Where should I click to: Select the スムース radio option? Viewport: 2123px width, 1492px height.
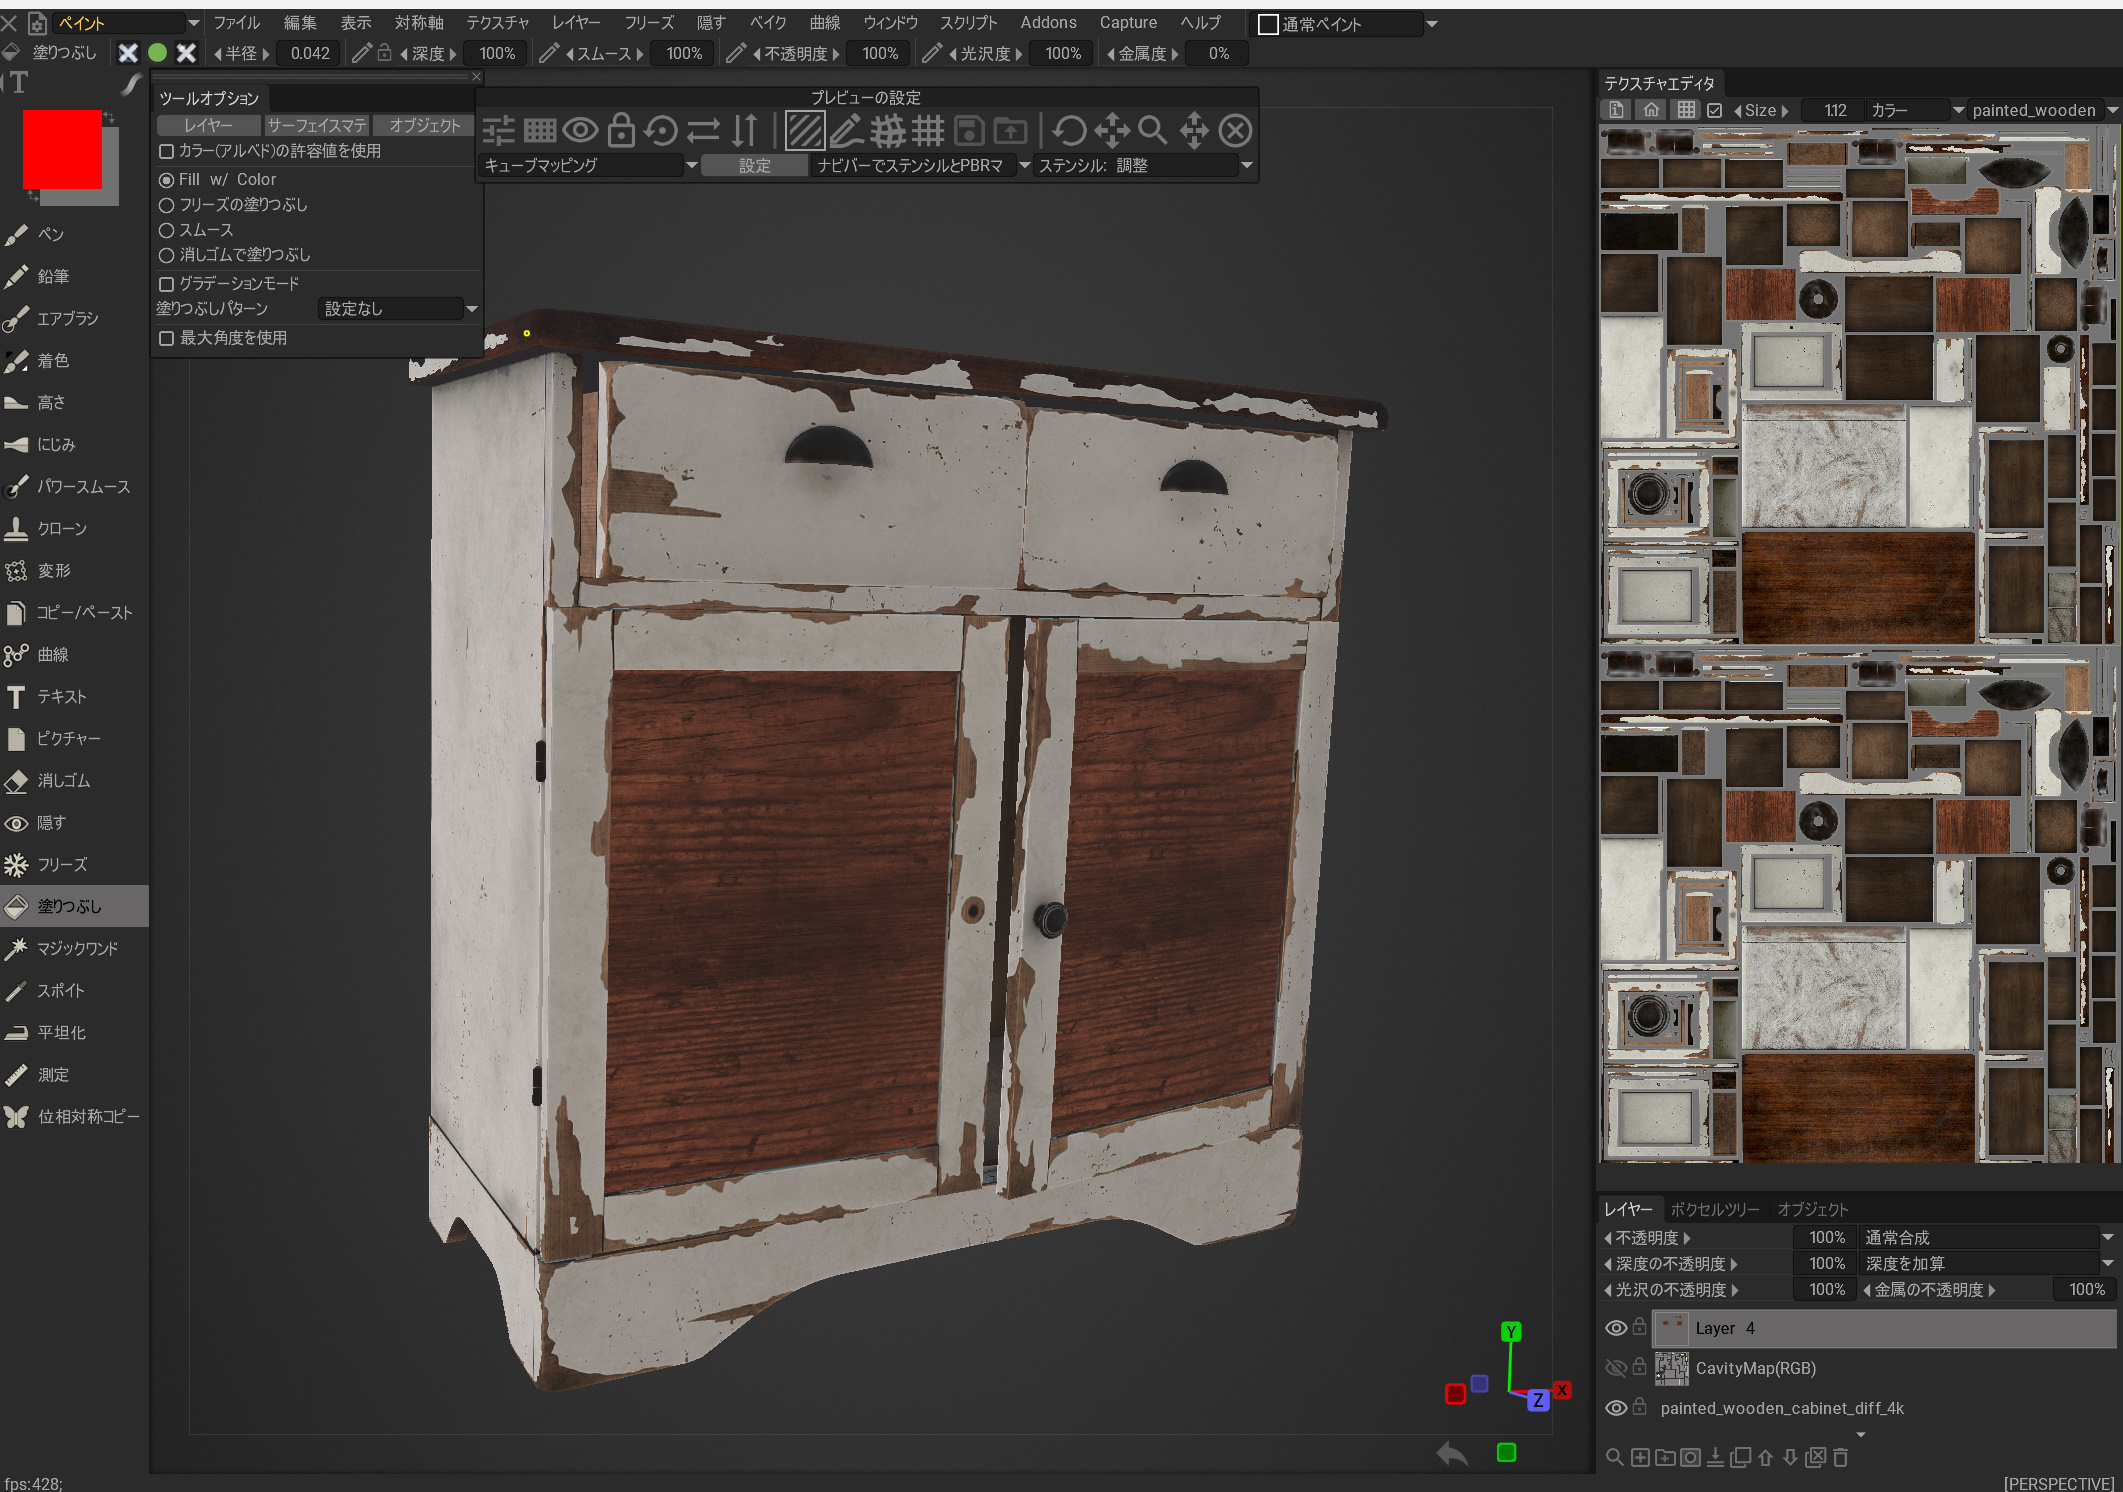[x=167, y=230]
